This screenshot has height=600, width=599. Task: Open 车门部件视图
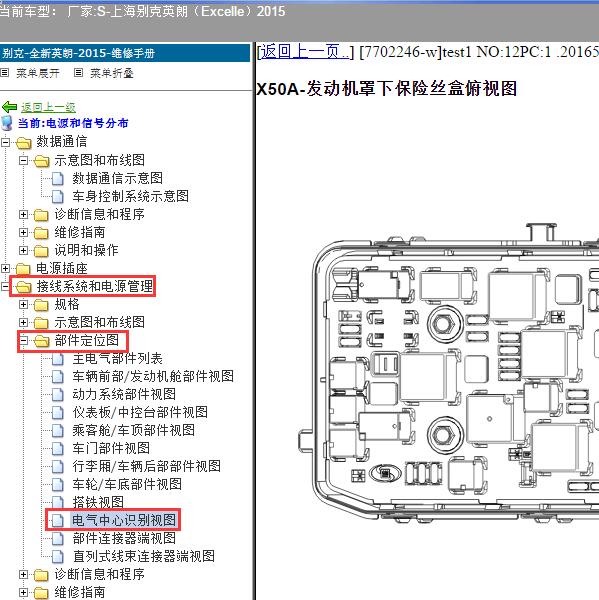[111, 448]
